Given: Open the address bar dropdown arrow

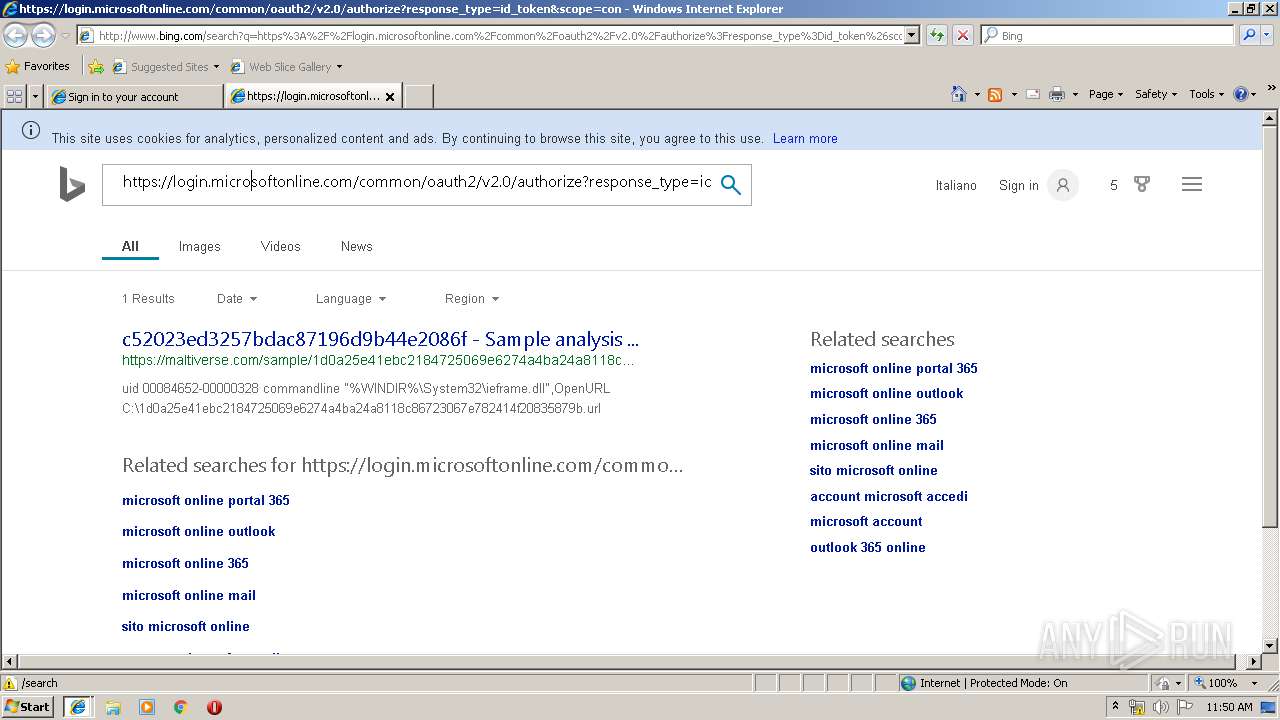Looking at the screenshot, I should (x=912, y=35).
